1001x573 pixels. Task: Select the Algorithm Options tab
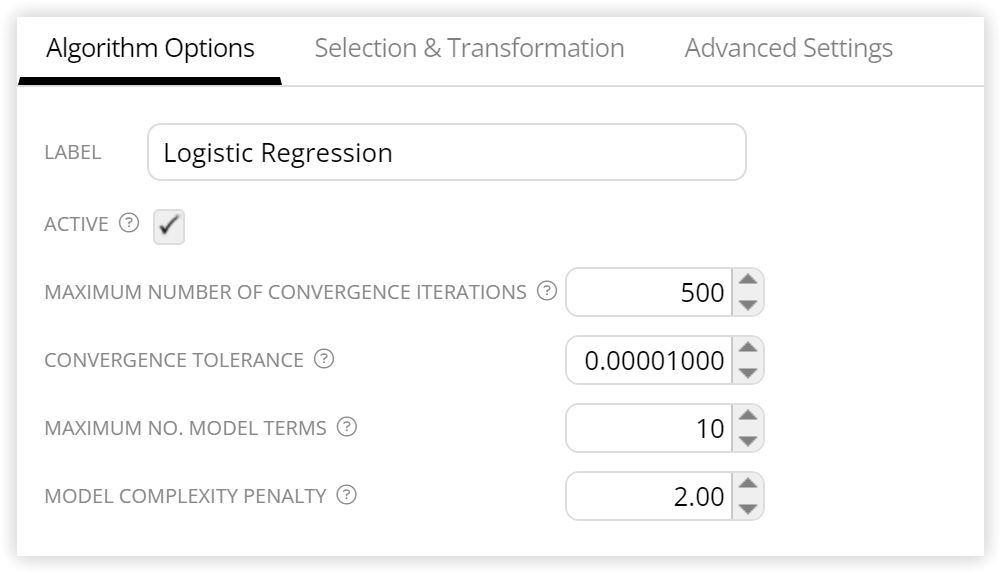coord(150,48)
